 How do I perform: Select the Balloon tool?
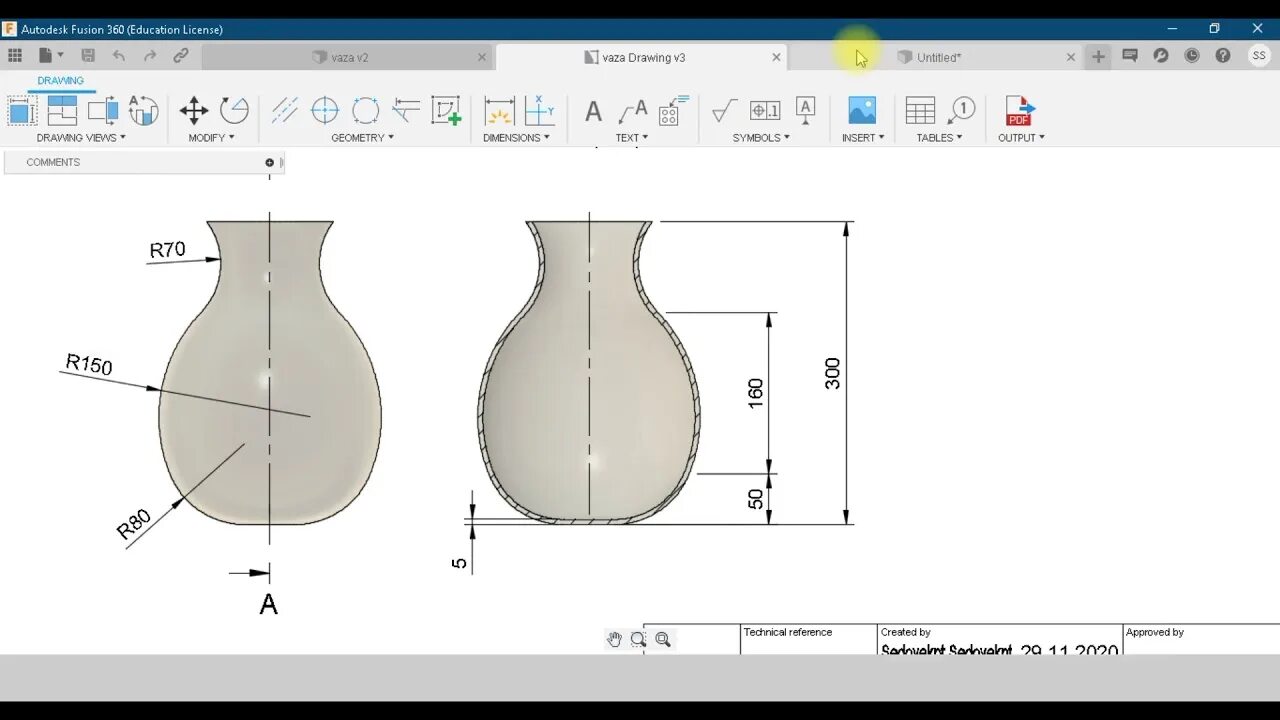pos(961,109)
